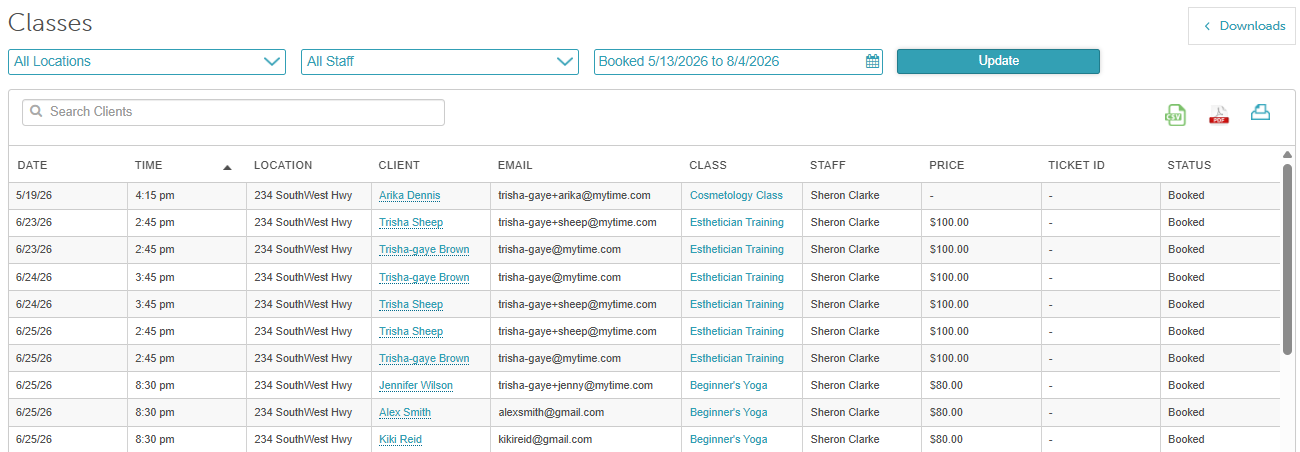Open client Jennifer Wilson

click(416, 386)
